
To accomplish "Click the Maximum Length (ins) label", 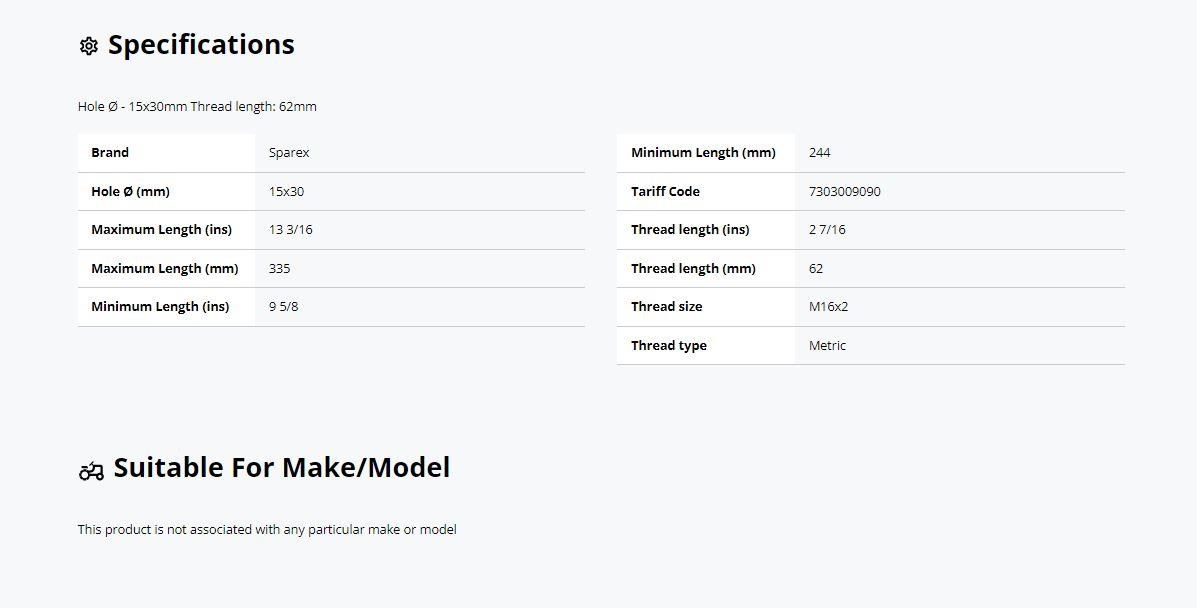I will [161, 230].
